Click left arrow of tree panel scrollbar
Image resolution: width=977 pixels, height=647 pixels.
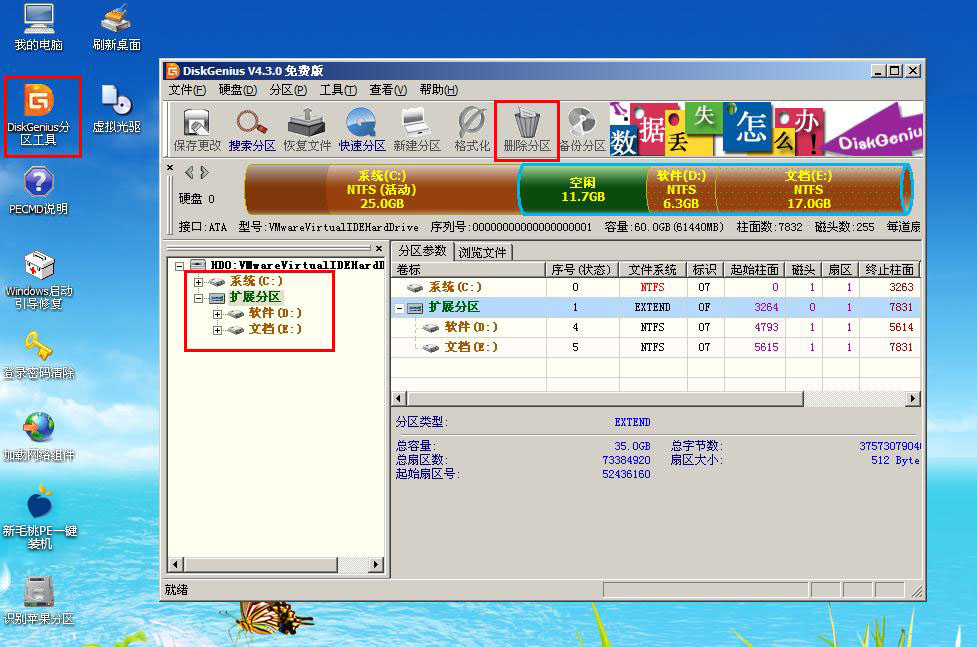(176, 565)
